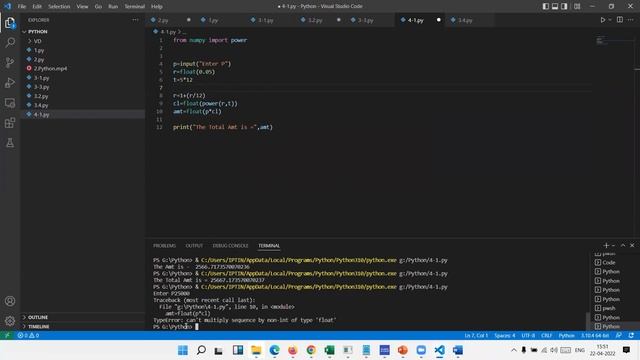Open File Explorer from taskbar
The width and height of the screenshot is (640, 360).
point(256,350)
